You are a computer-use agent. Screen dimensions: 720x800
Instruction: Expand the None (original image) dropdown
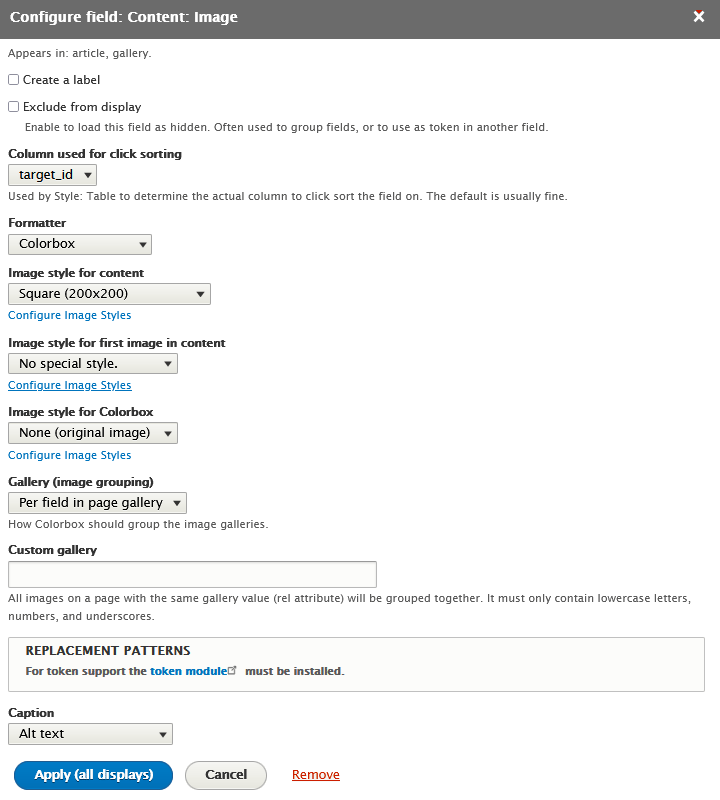click(93, 433)
